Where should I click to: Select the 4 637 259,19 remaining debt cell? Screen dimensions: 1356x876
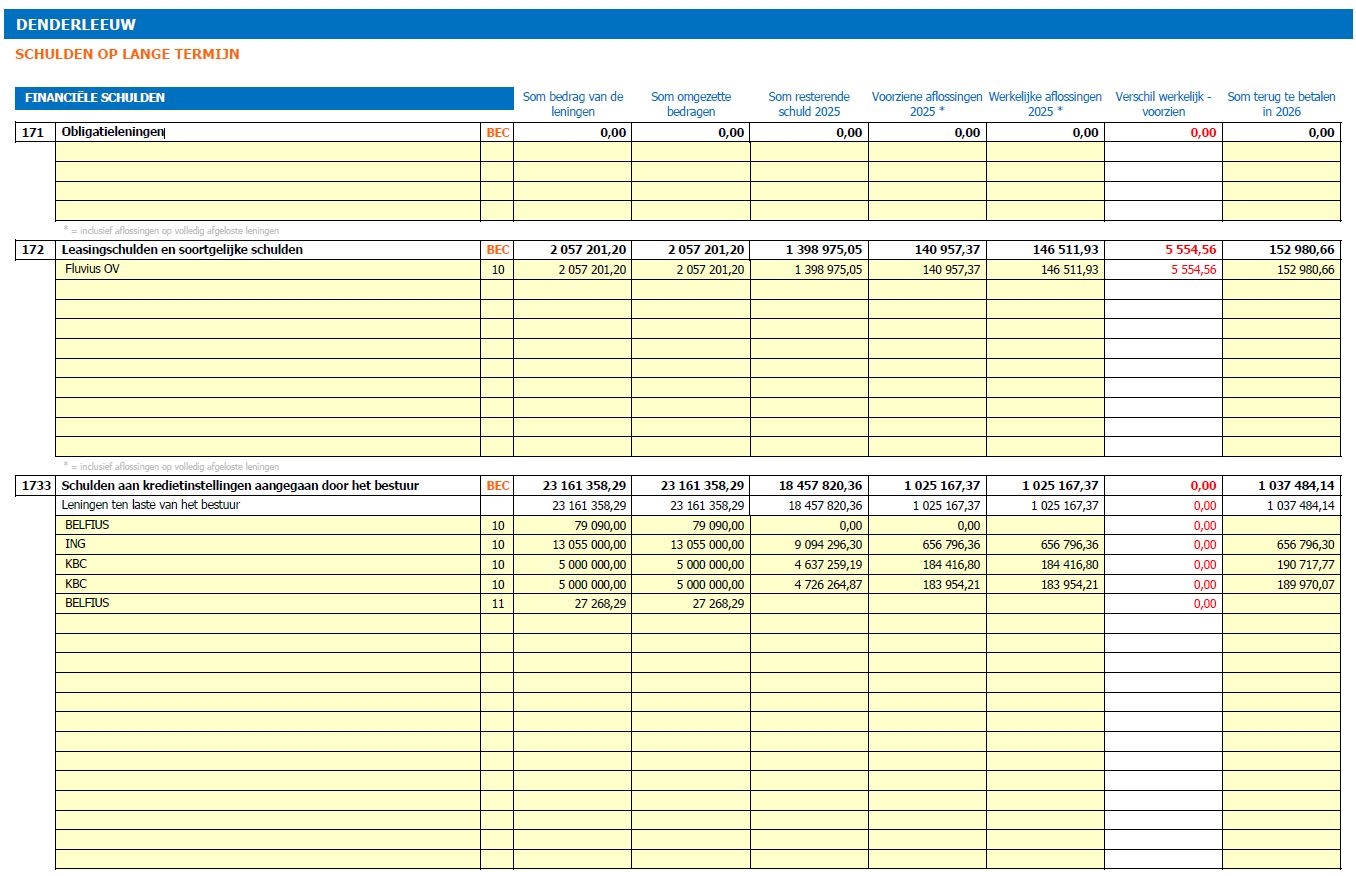(x=809, y=565)
